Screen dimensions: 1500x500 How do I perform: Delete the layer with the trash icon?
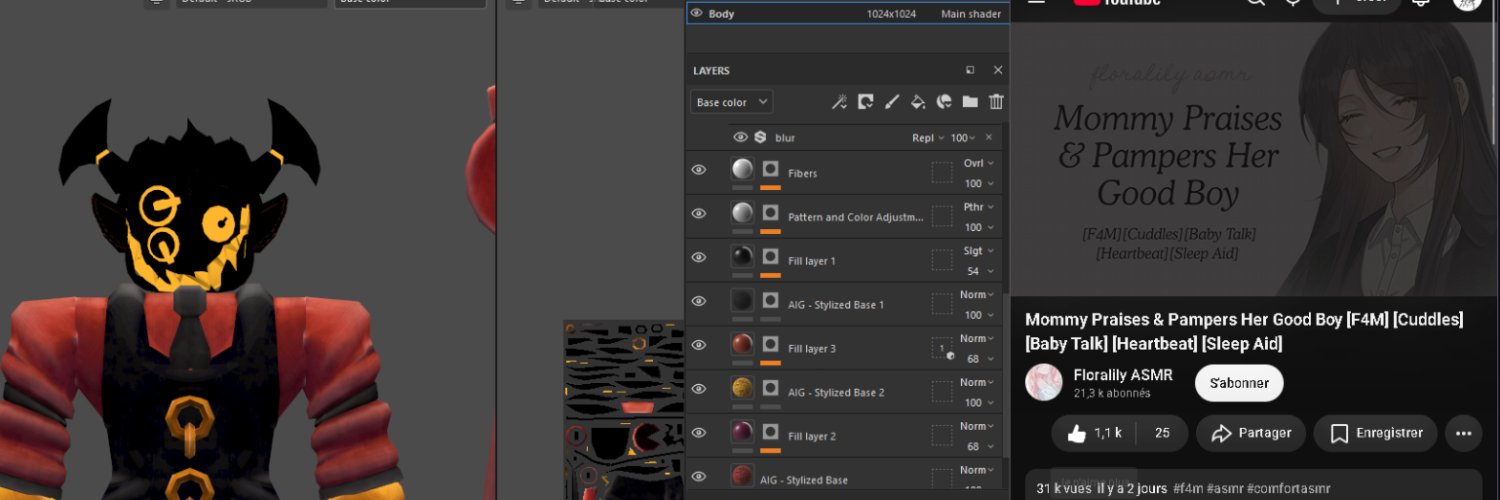click(996, 102)
